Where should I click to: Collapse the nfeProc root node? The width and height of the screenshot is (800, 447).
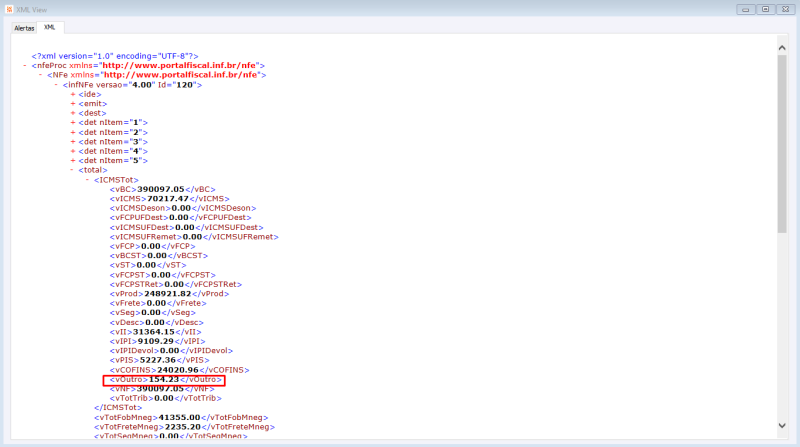coord(25,65)
